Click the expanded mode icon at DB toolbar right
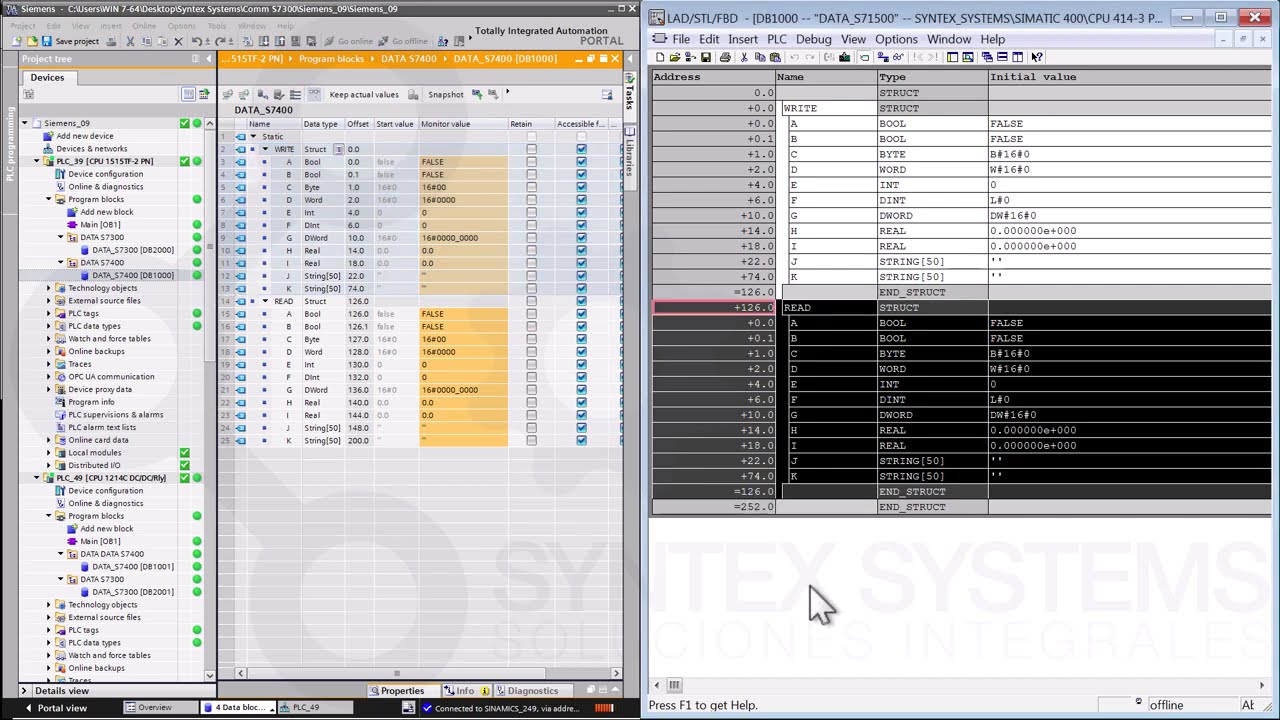This screenshot has width=1280, height=720. coord(607,94)
